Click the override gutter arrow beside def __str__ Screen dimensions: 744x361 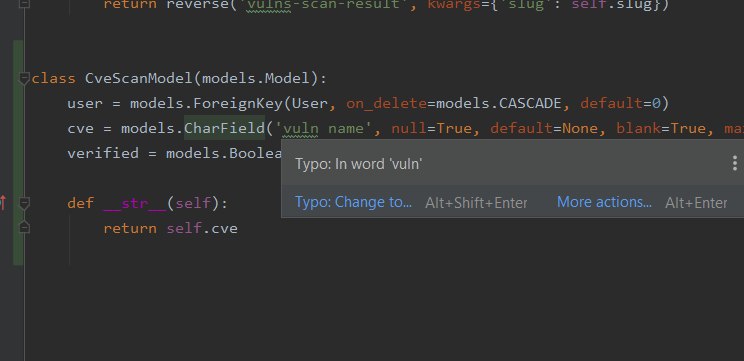[x=3, y=203]
